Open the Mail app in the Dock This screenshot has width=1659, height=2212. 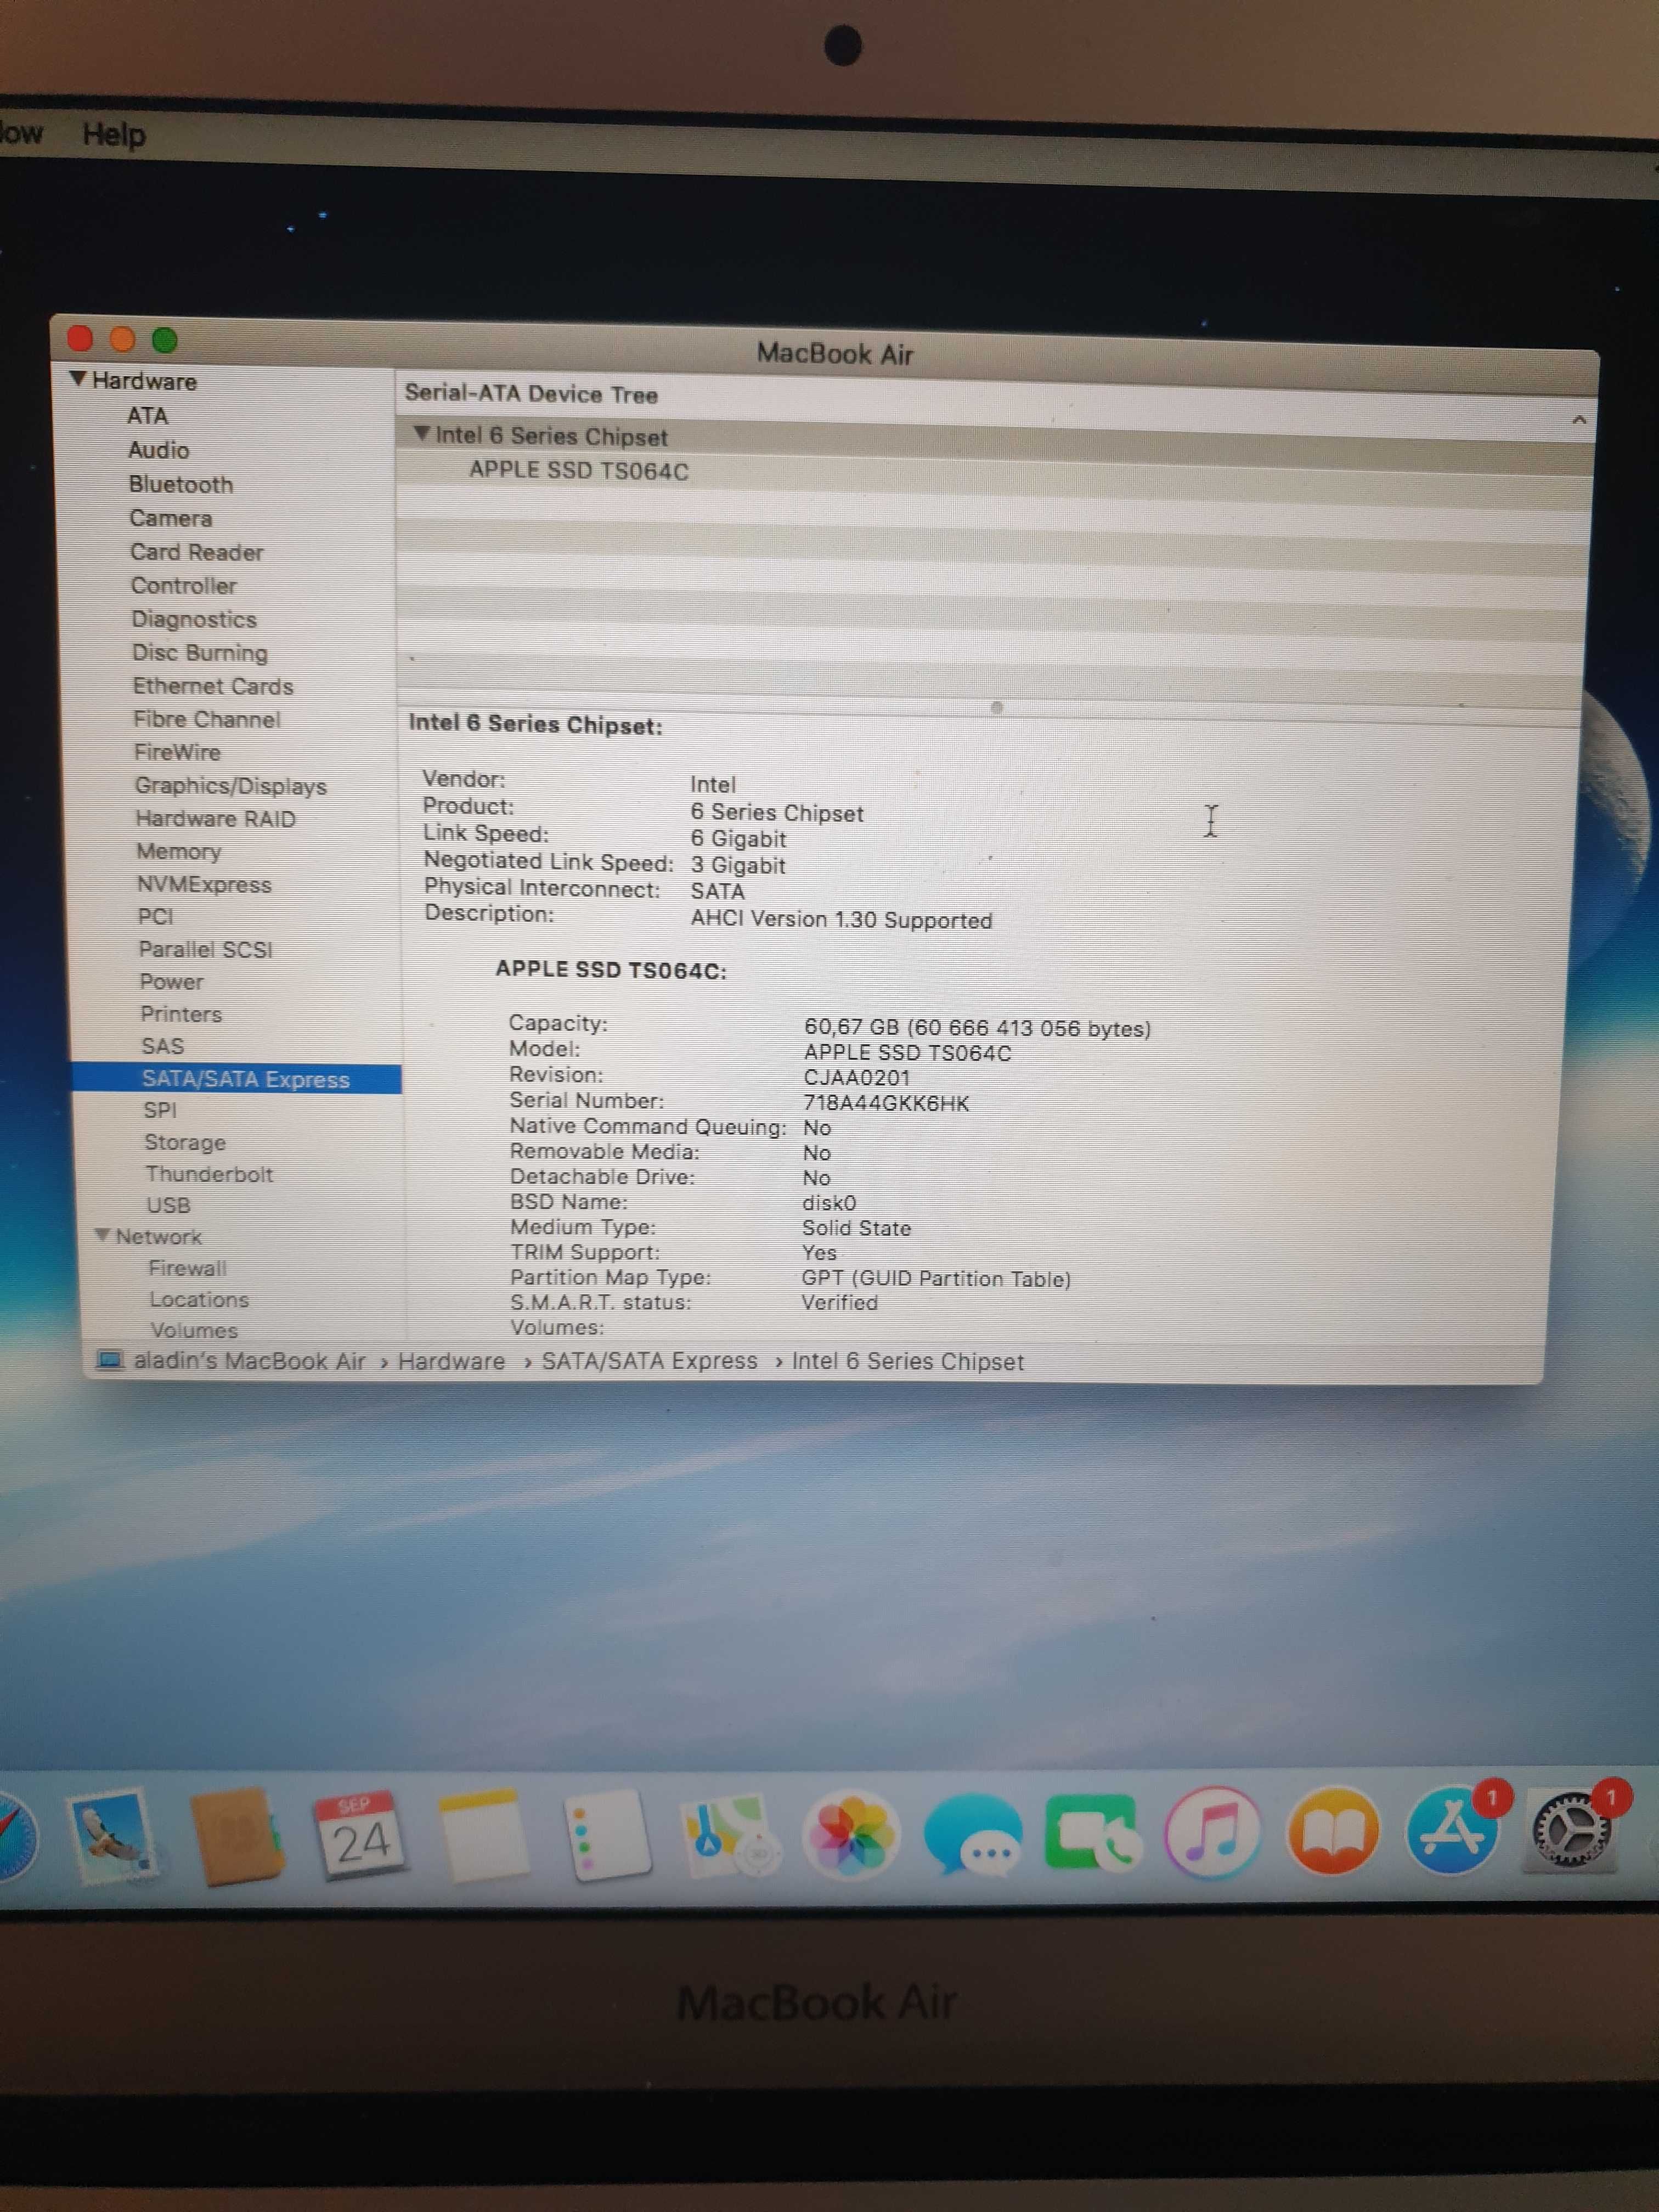(112, 1836)
